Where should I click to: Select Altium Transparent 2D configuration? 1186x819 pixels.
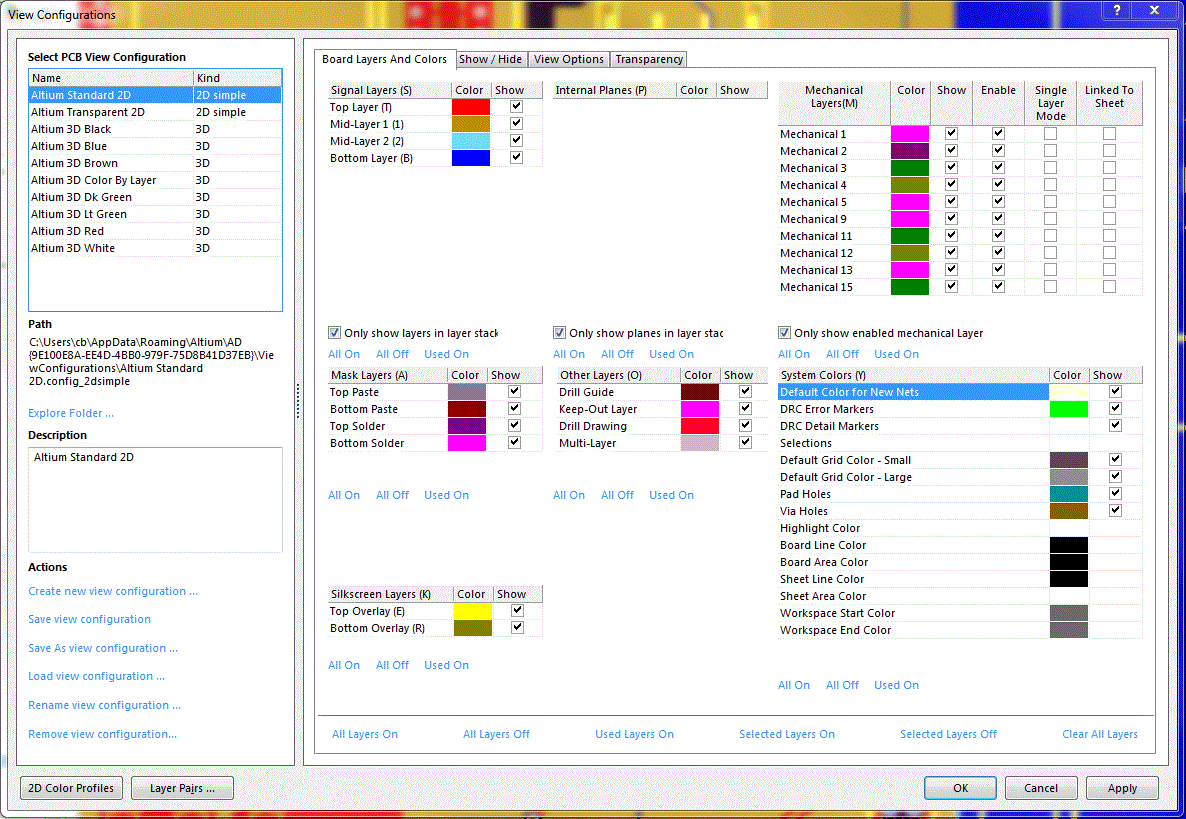155,112
